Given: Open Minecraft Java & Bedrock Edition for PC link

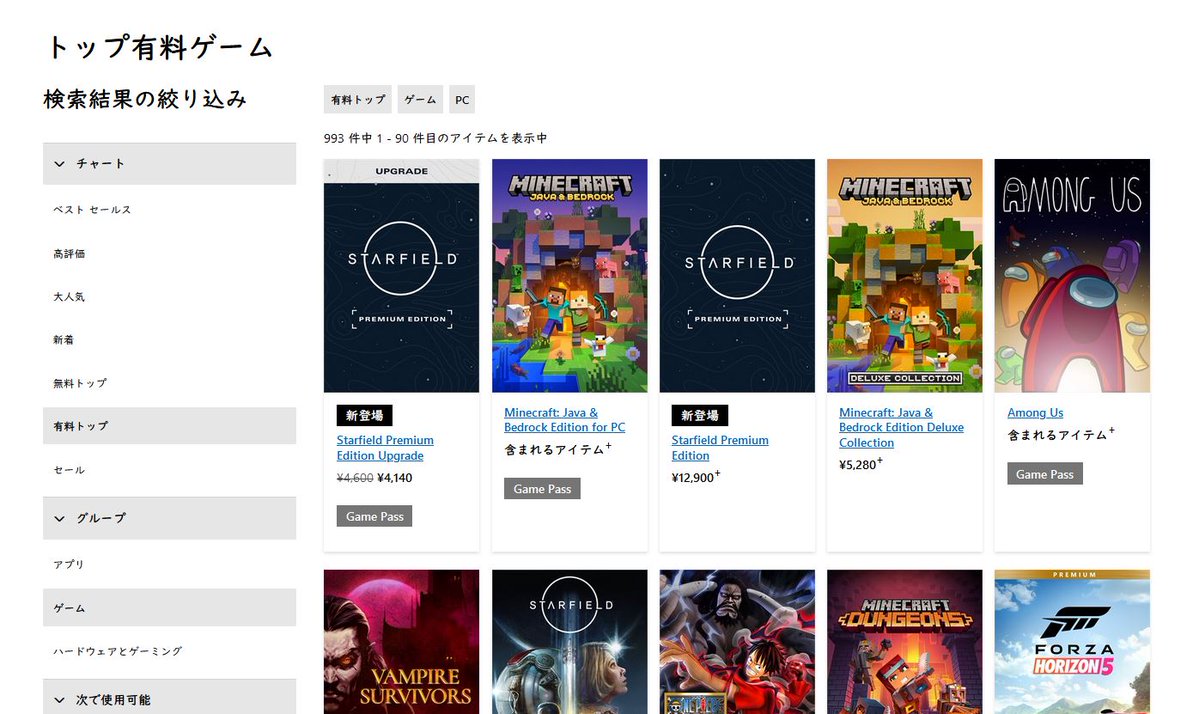Looking at the screenshot, I should (x=564, y=420).
